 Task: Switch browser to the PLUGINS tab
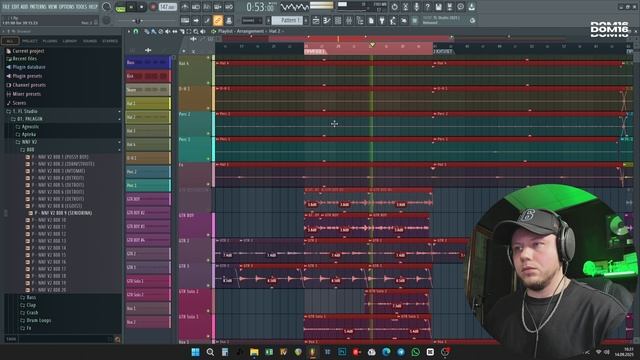[x=50, y=41]
